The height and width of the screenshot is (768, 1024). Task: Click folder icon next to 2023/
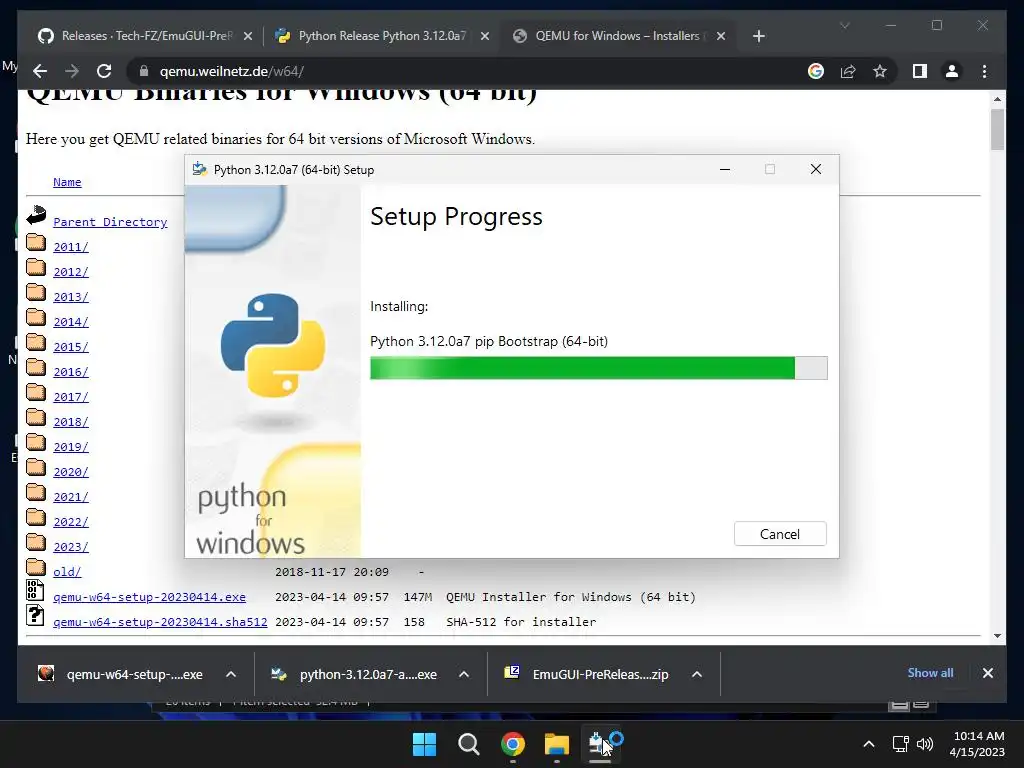36,542
